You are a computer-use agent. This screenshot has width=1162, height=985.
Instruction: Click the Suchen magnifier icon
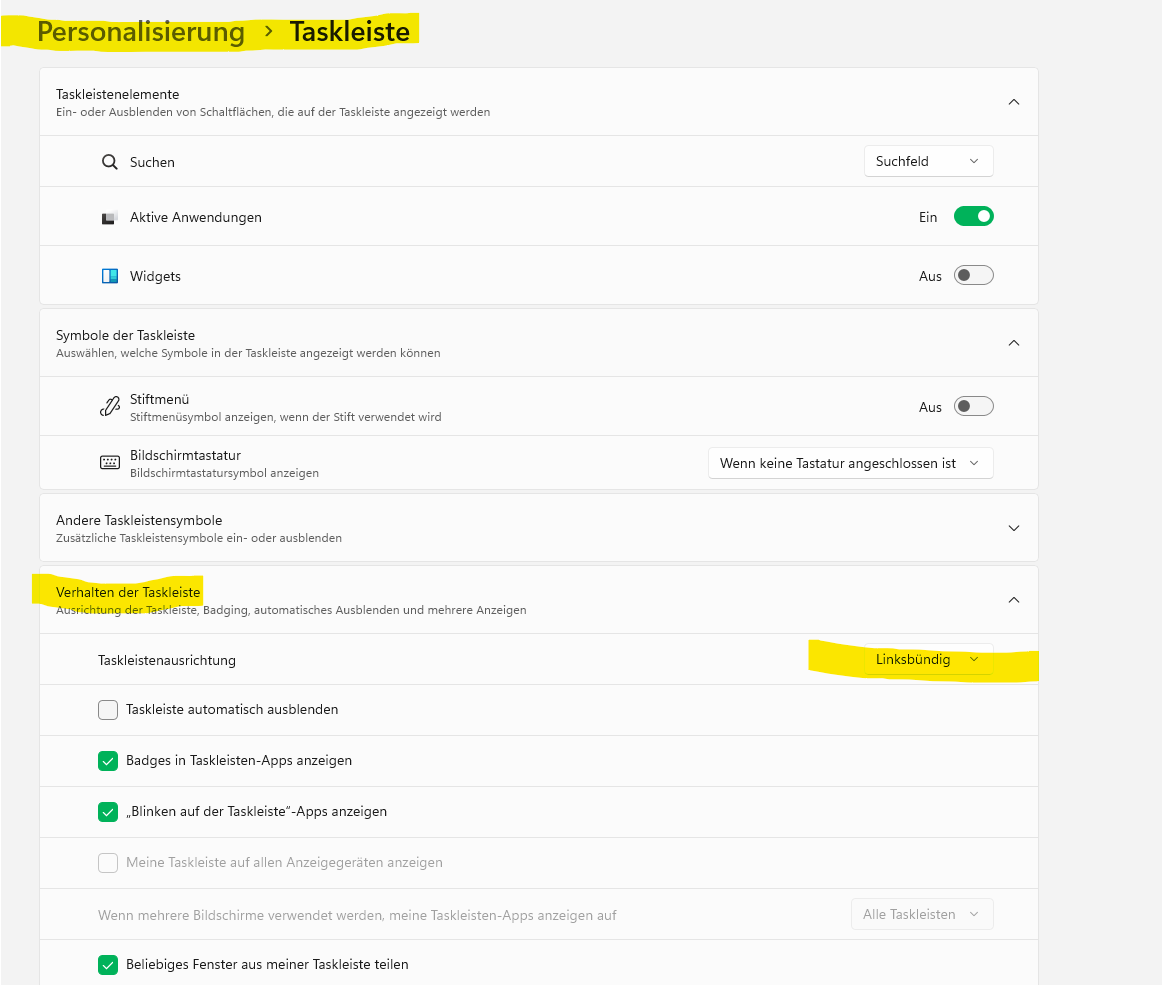110,162
